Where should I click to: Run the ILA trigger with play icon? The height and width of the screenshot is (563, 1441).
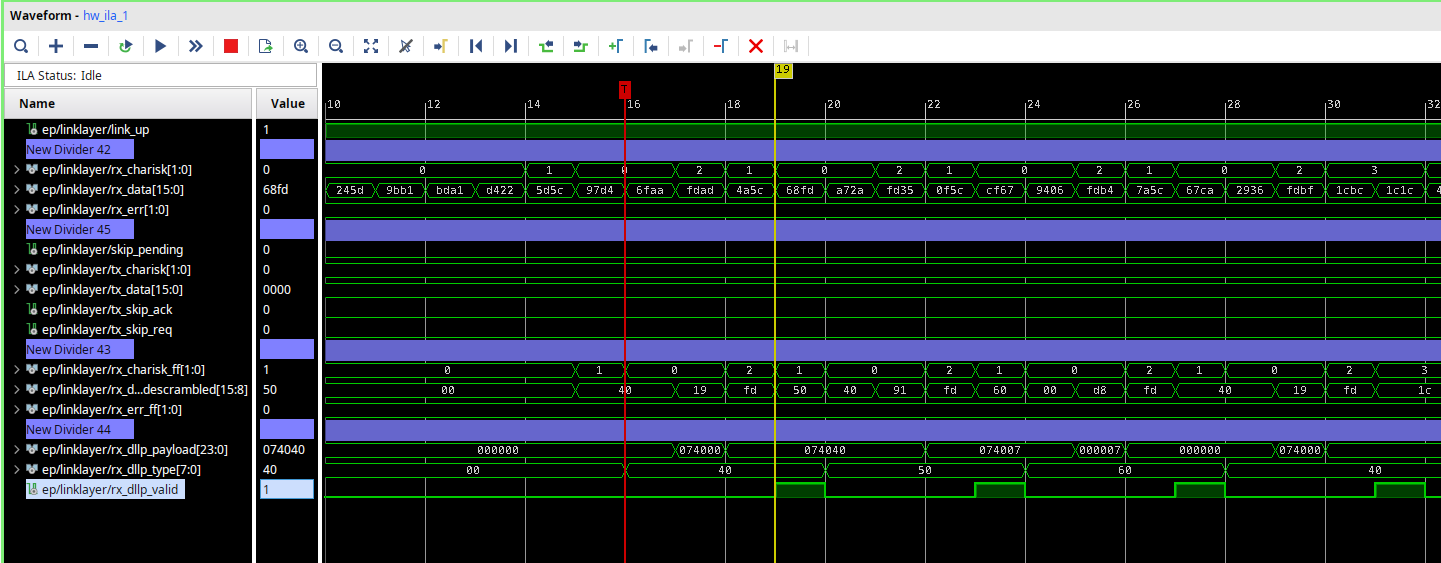160,46
